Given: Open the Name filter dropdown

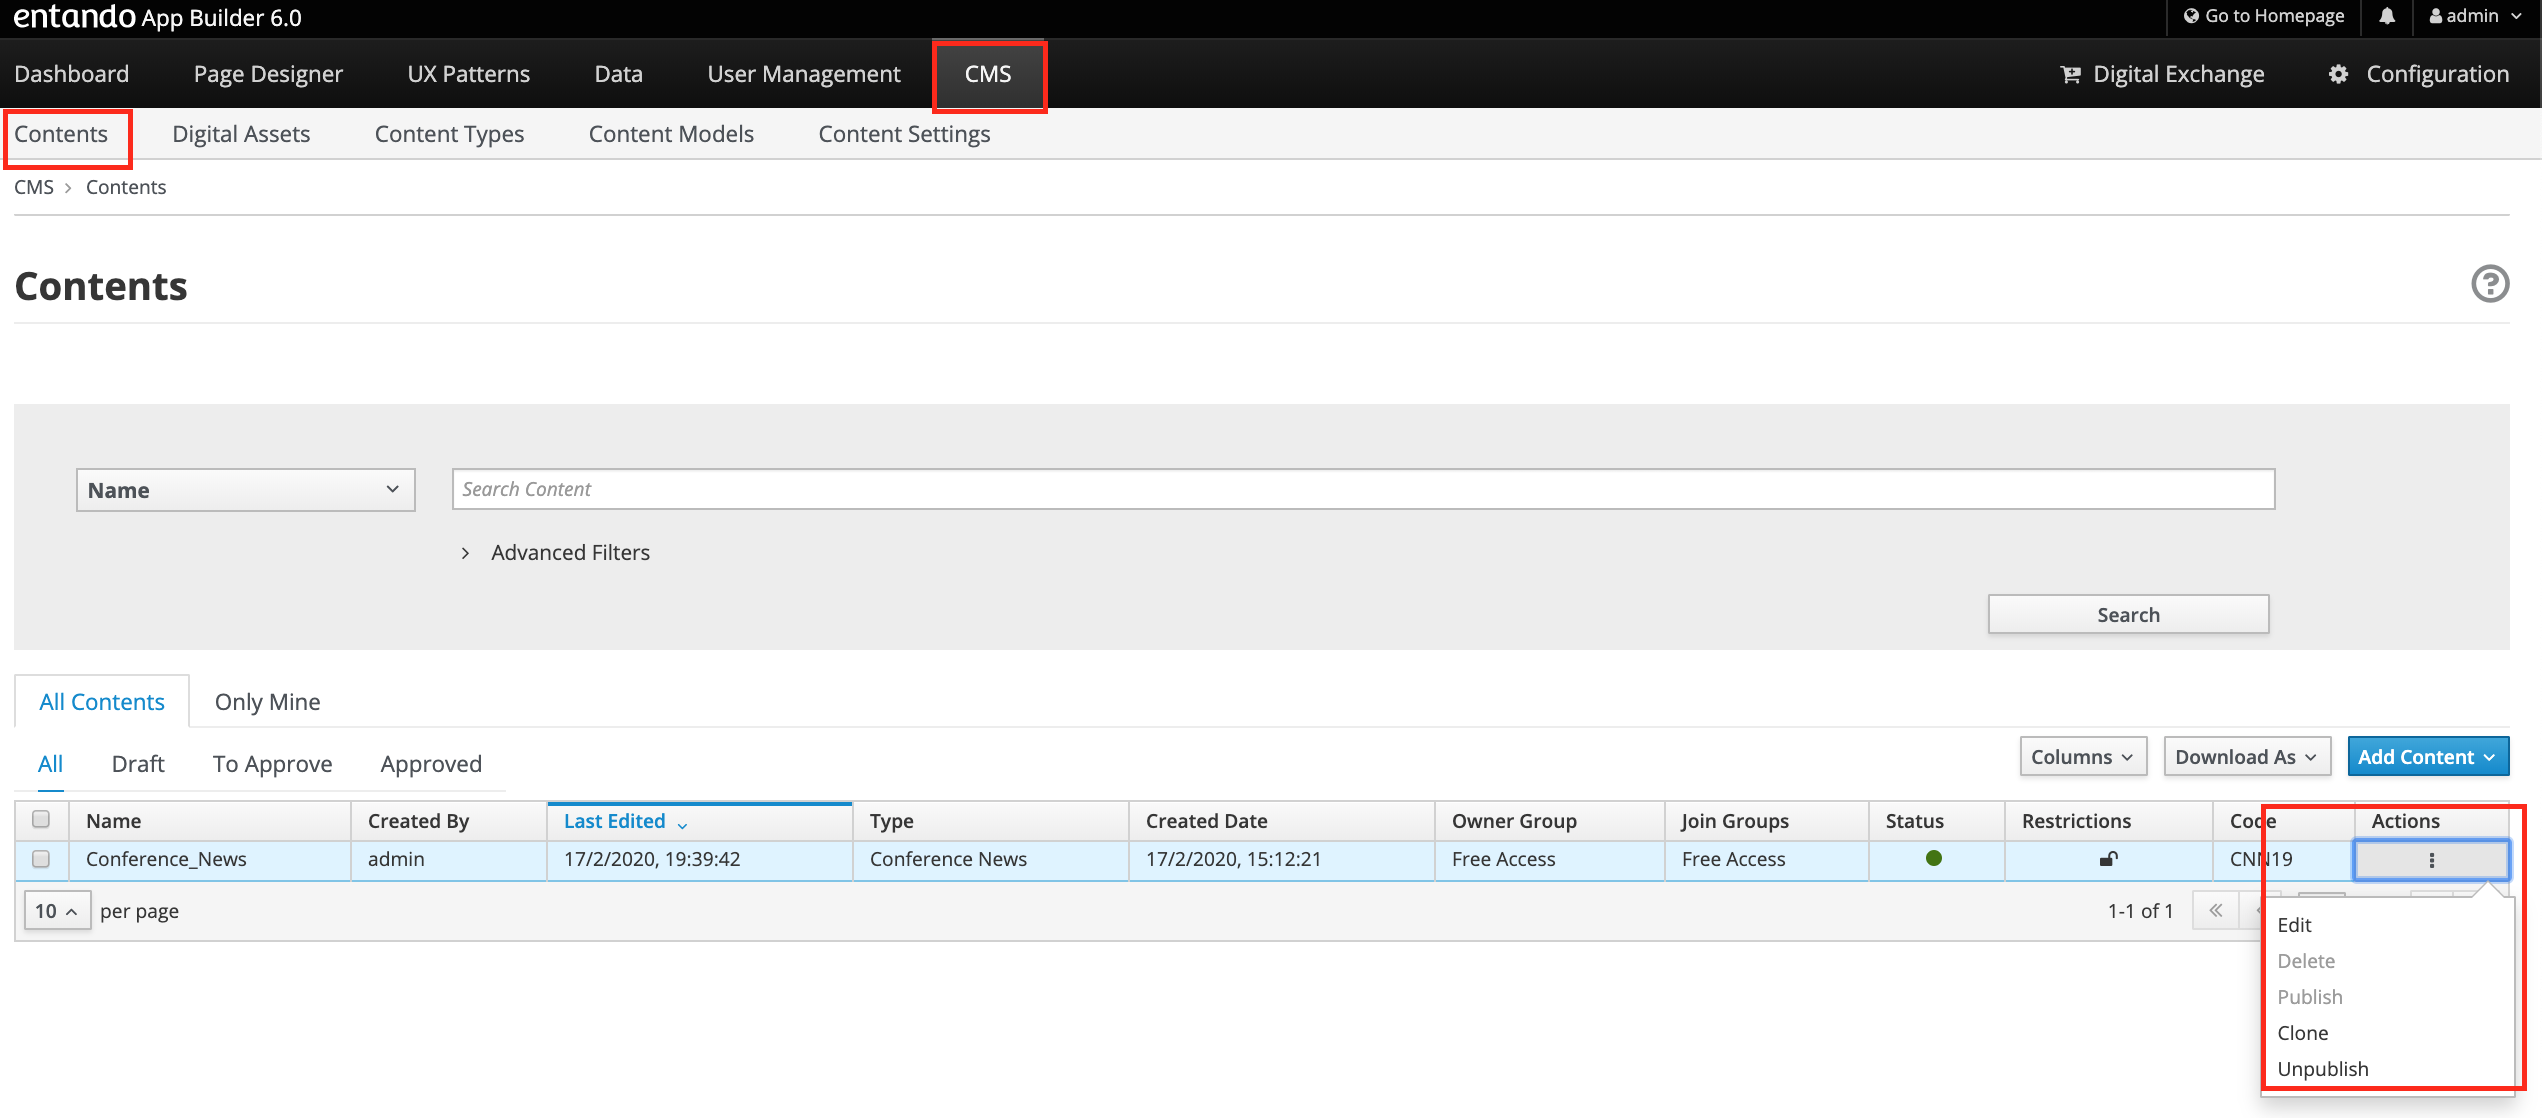Looking at the screenshot, I should 245,490.
